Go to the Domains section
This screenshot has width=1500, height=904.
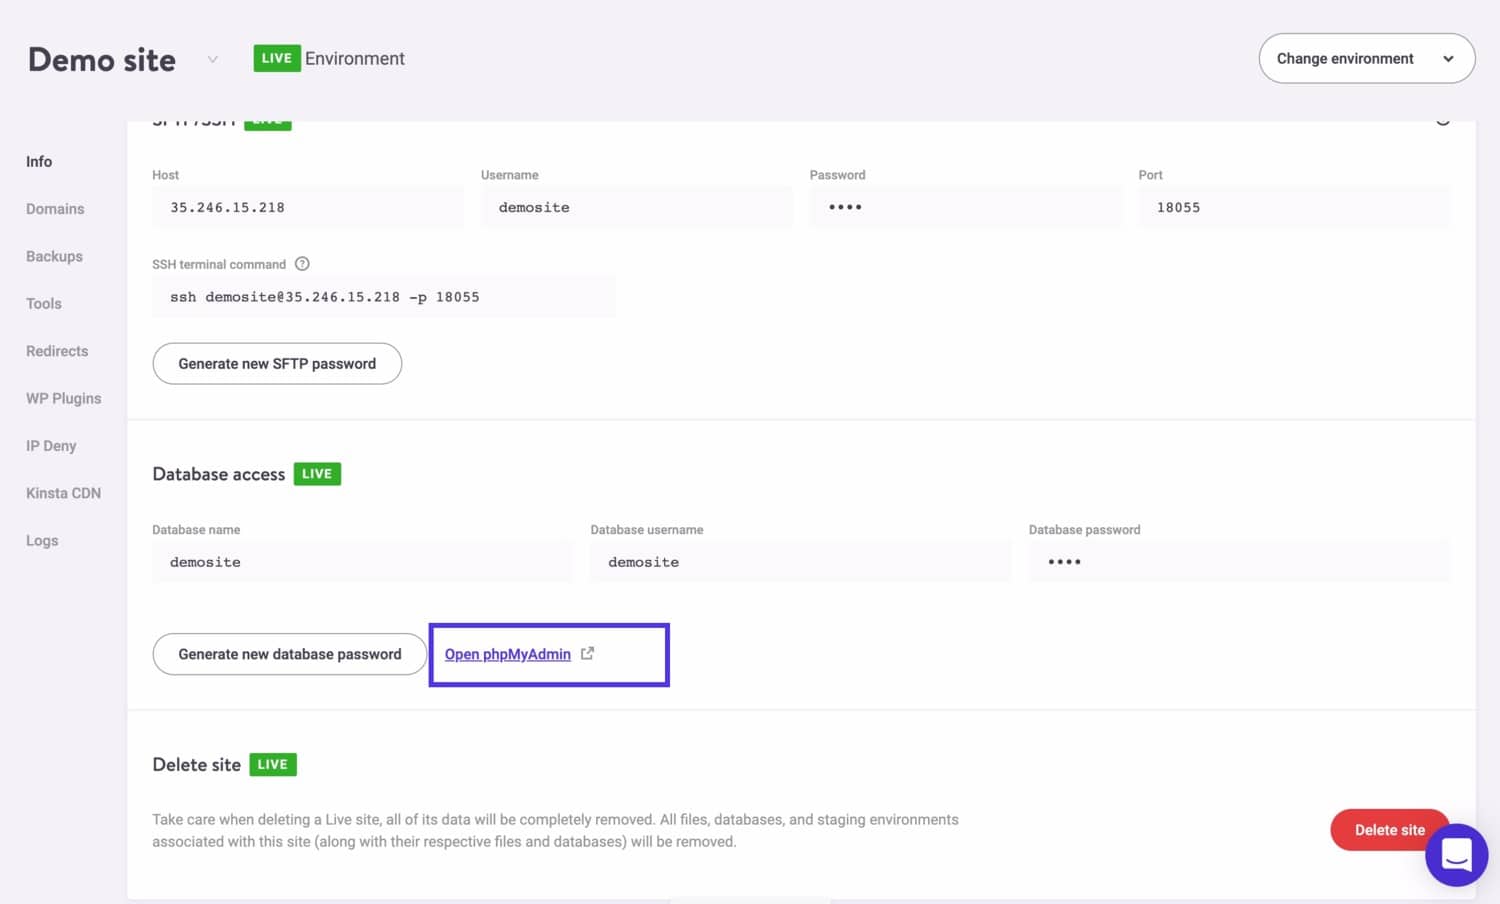[55, 209]
